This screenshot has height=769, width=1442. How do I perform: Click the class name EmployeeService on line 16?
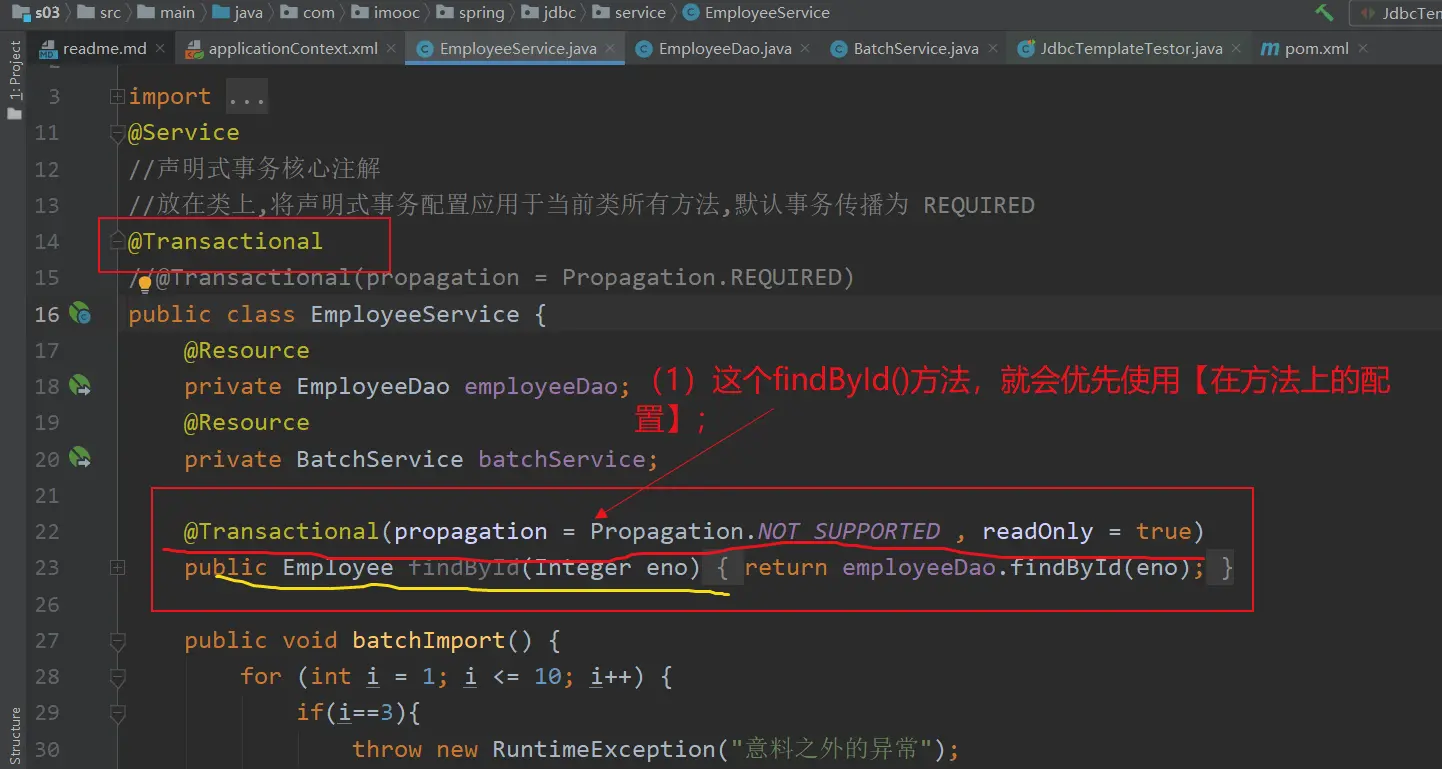(414, 314)
